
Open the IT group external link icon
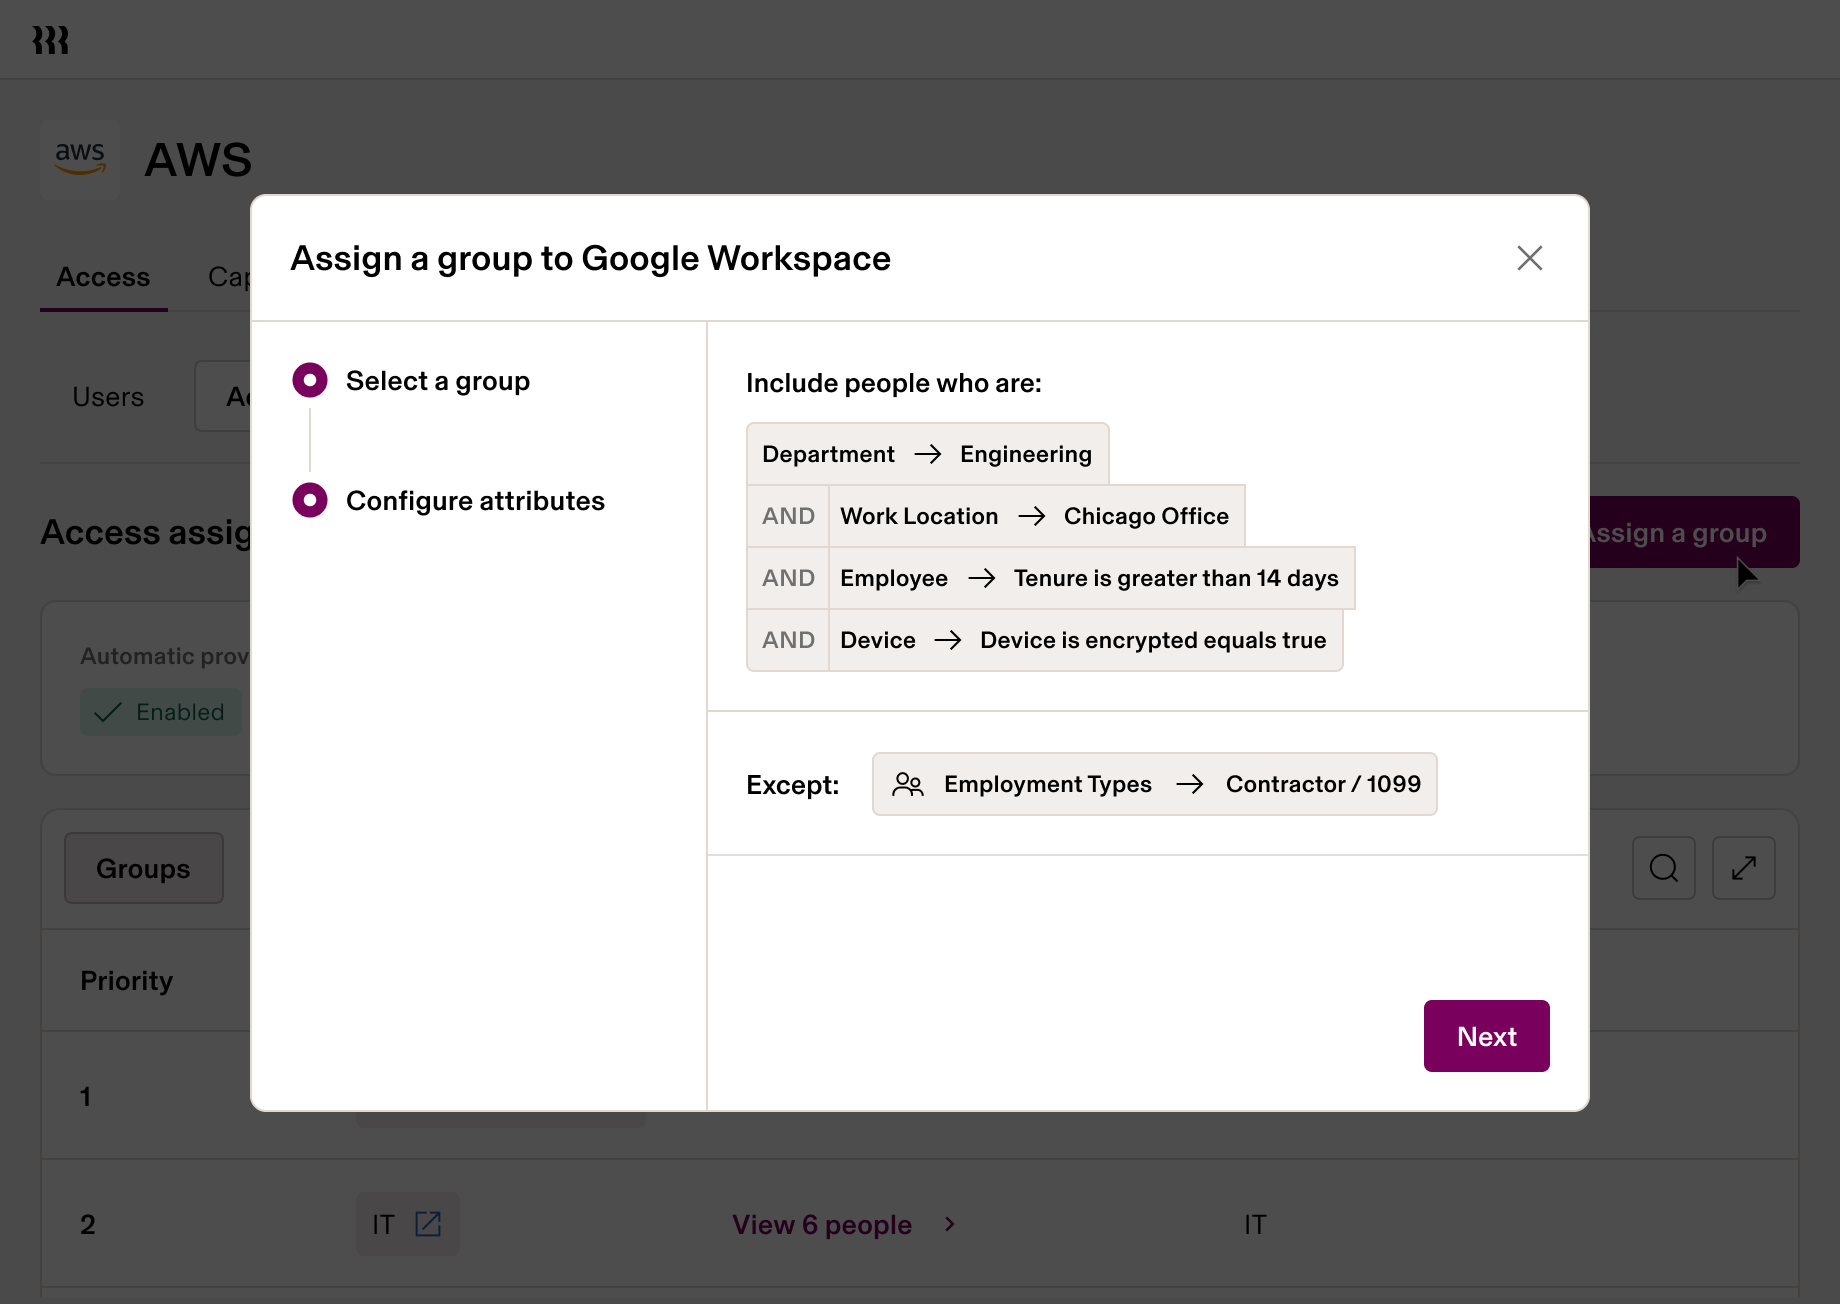[x=428, y=1224]
